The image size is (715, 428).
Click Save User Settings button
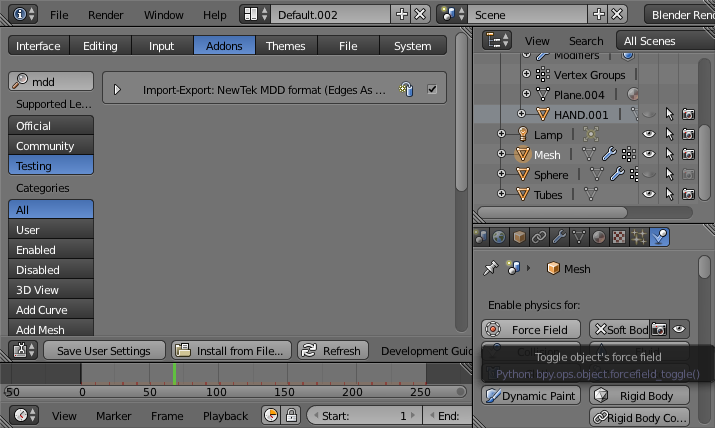[104, 350]
